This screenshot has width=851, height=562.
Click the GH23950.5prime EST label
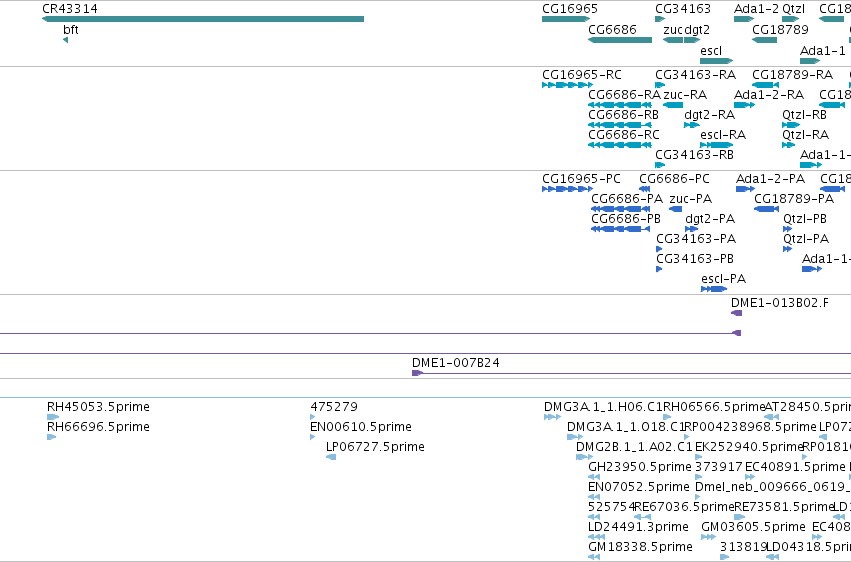(x=640, y=467)
